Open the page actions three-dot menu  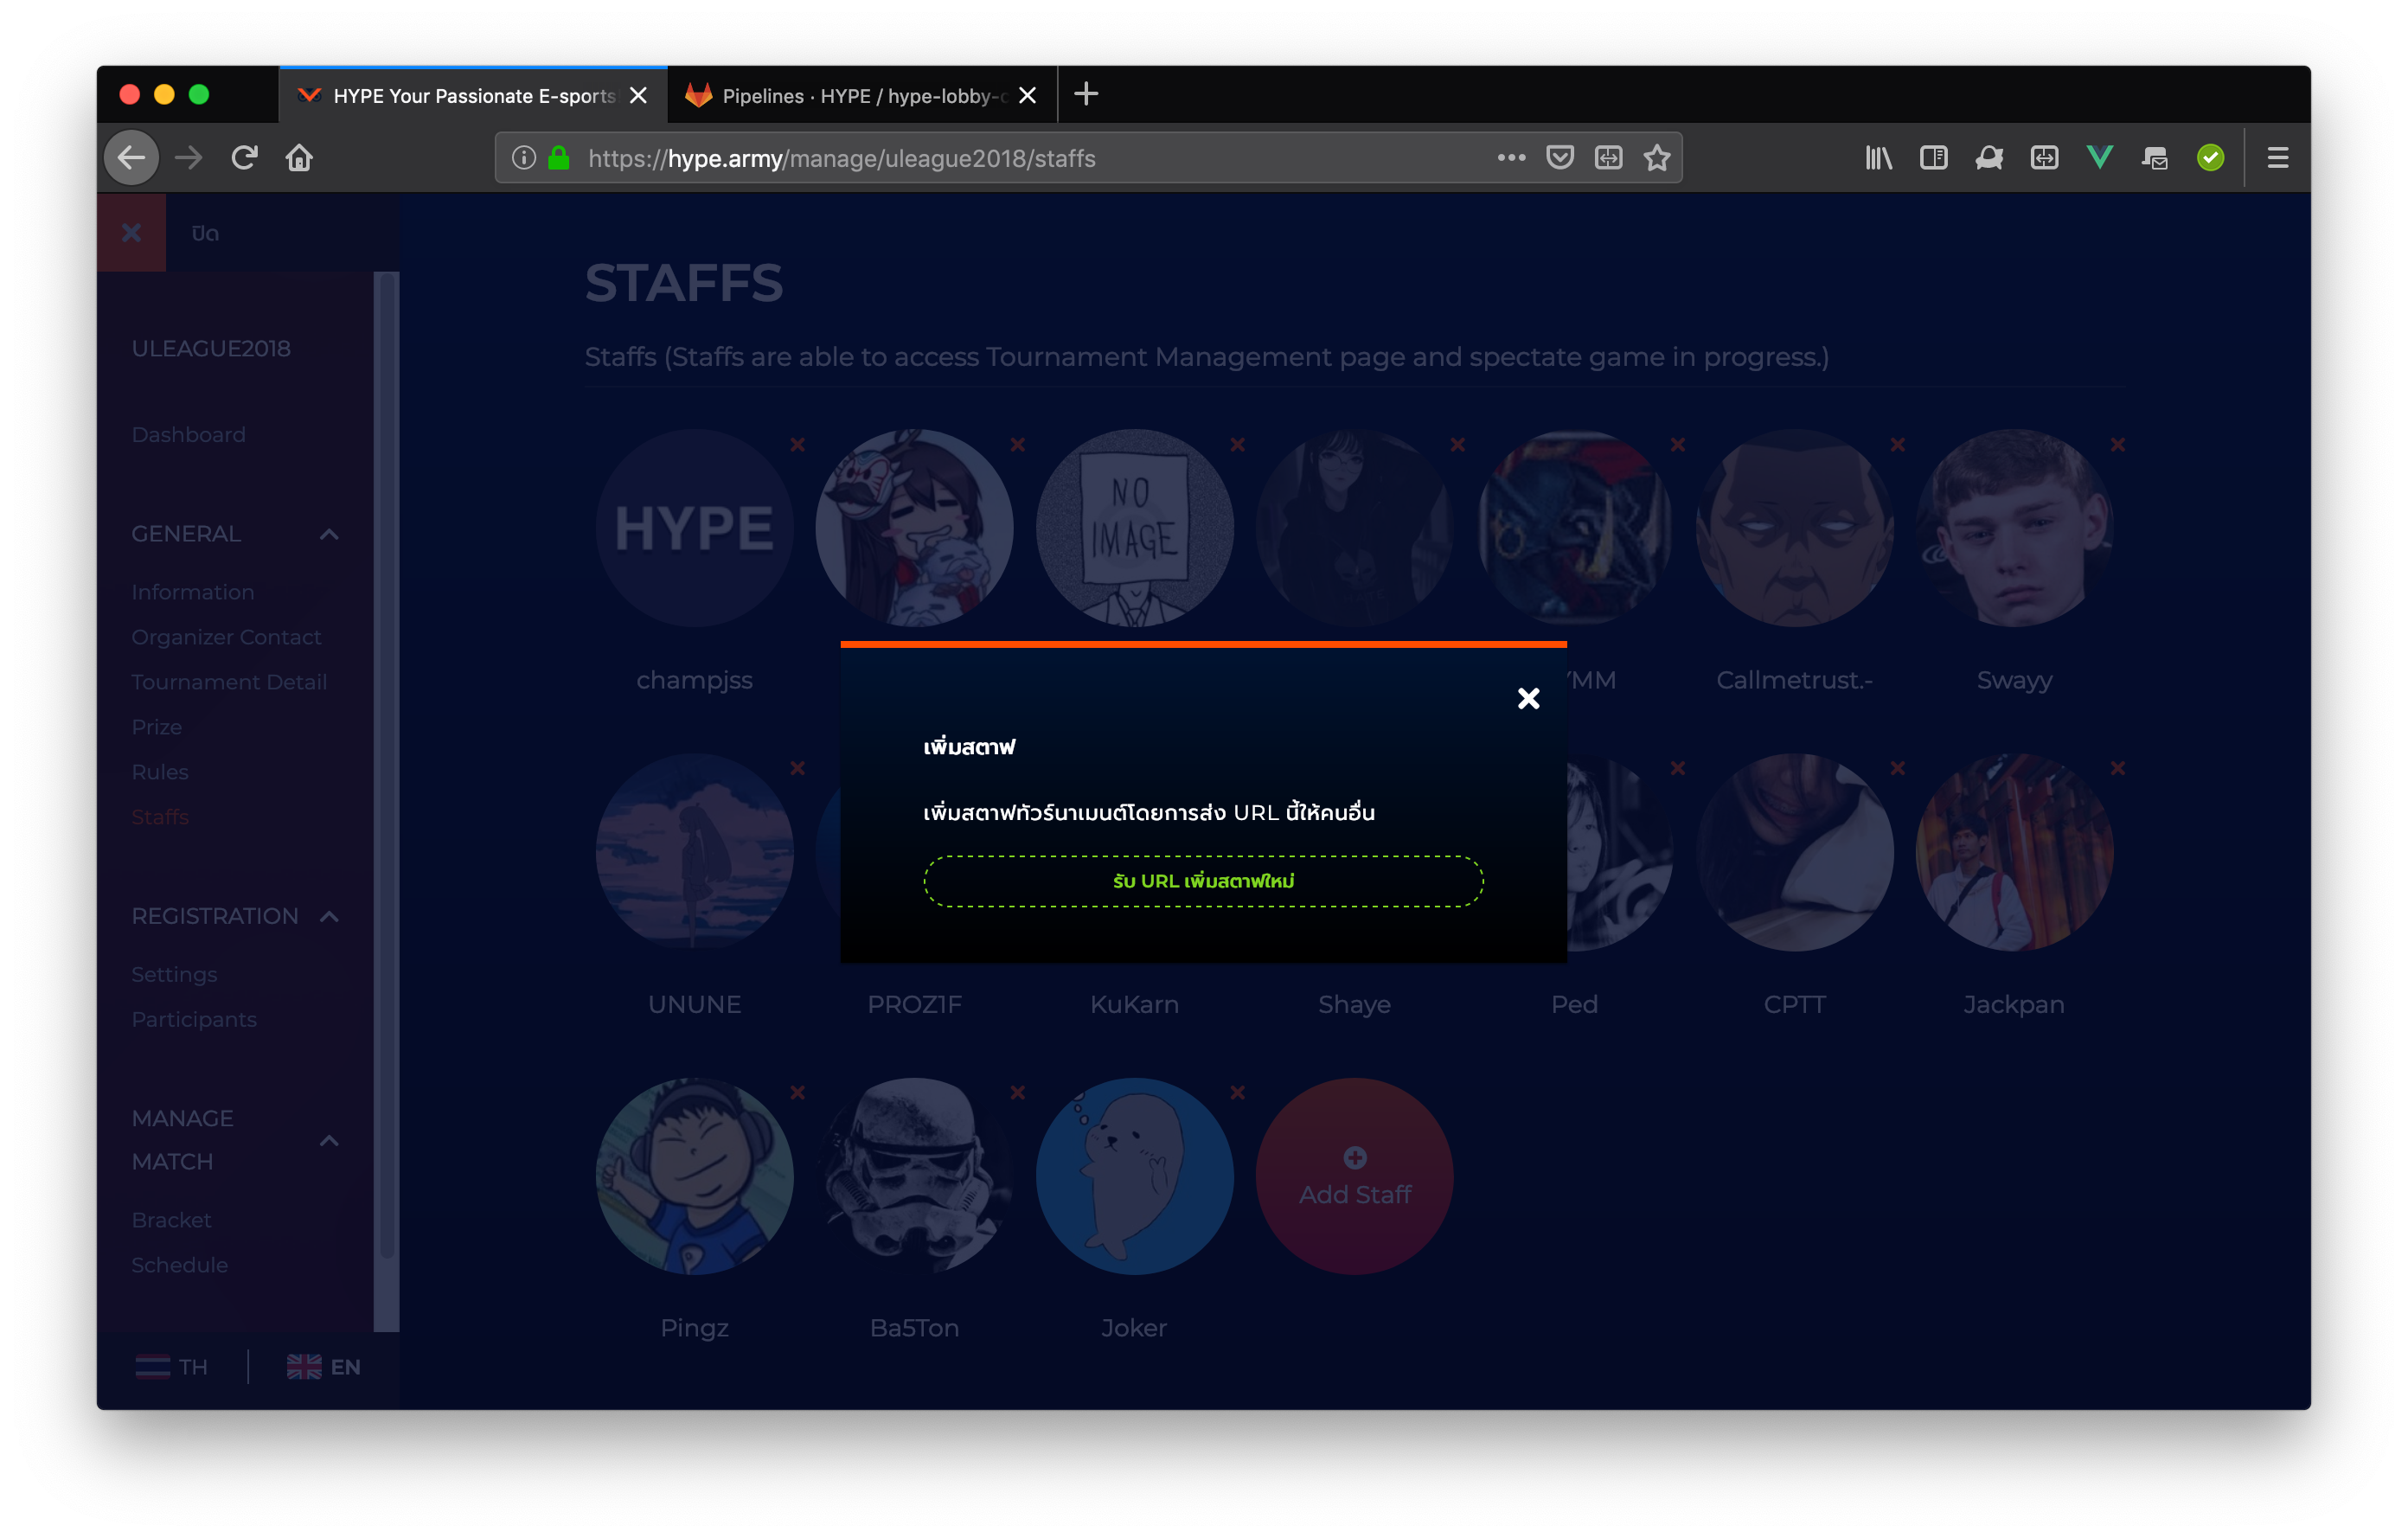1511,158
